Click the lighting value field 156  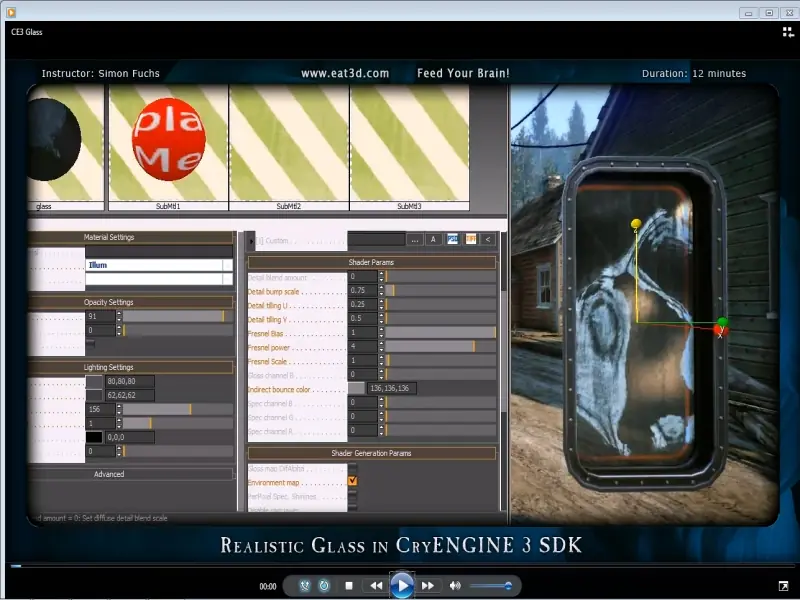101,409
